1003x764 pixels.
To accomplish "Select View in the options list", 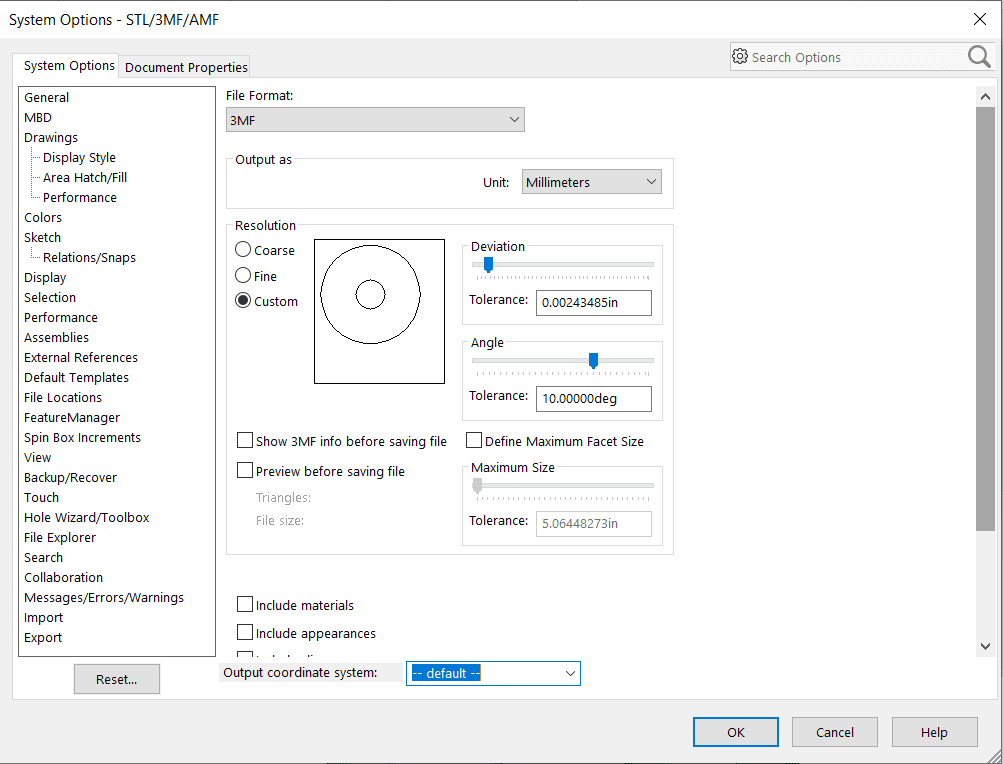I will coord(37,458).
